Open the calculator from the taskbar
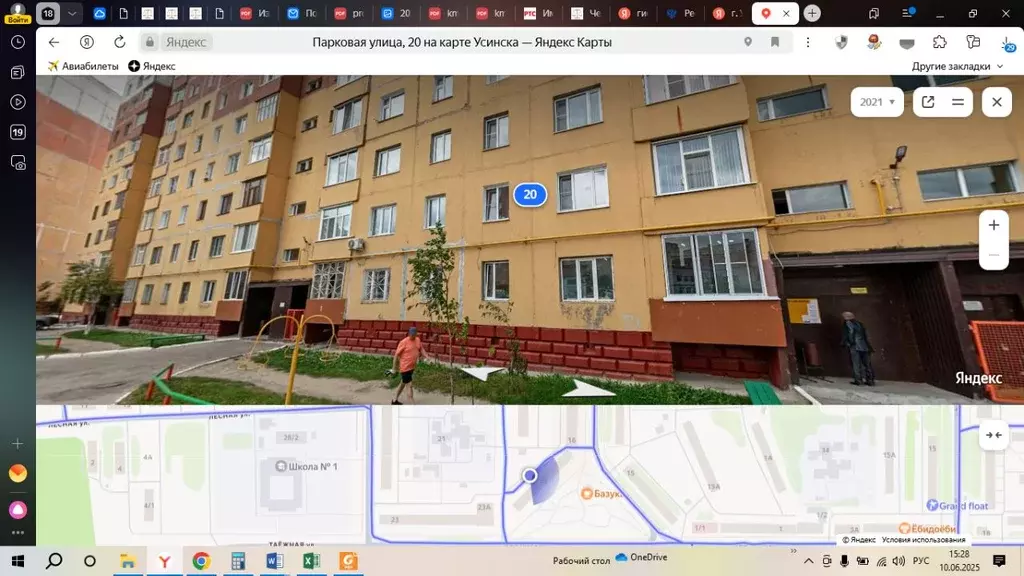The height and width of the screenshot is (576, 1024). point(238,560)
